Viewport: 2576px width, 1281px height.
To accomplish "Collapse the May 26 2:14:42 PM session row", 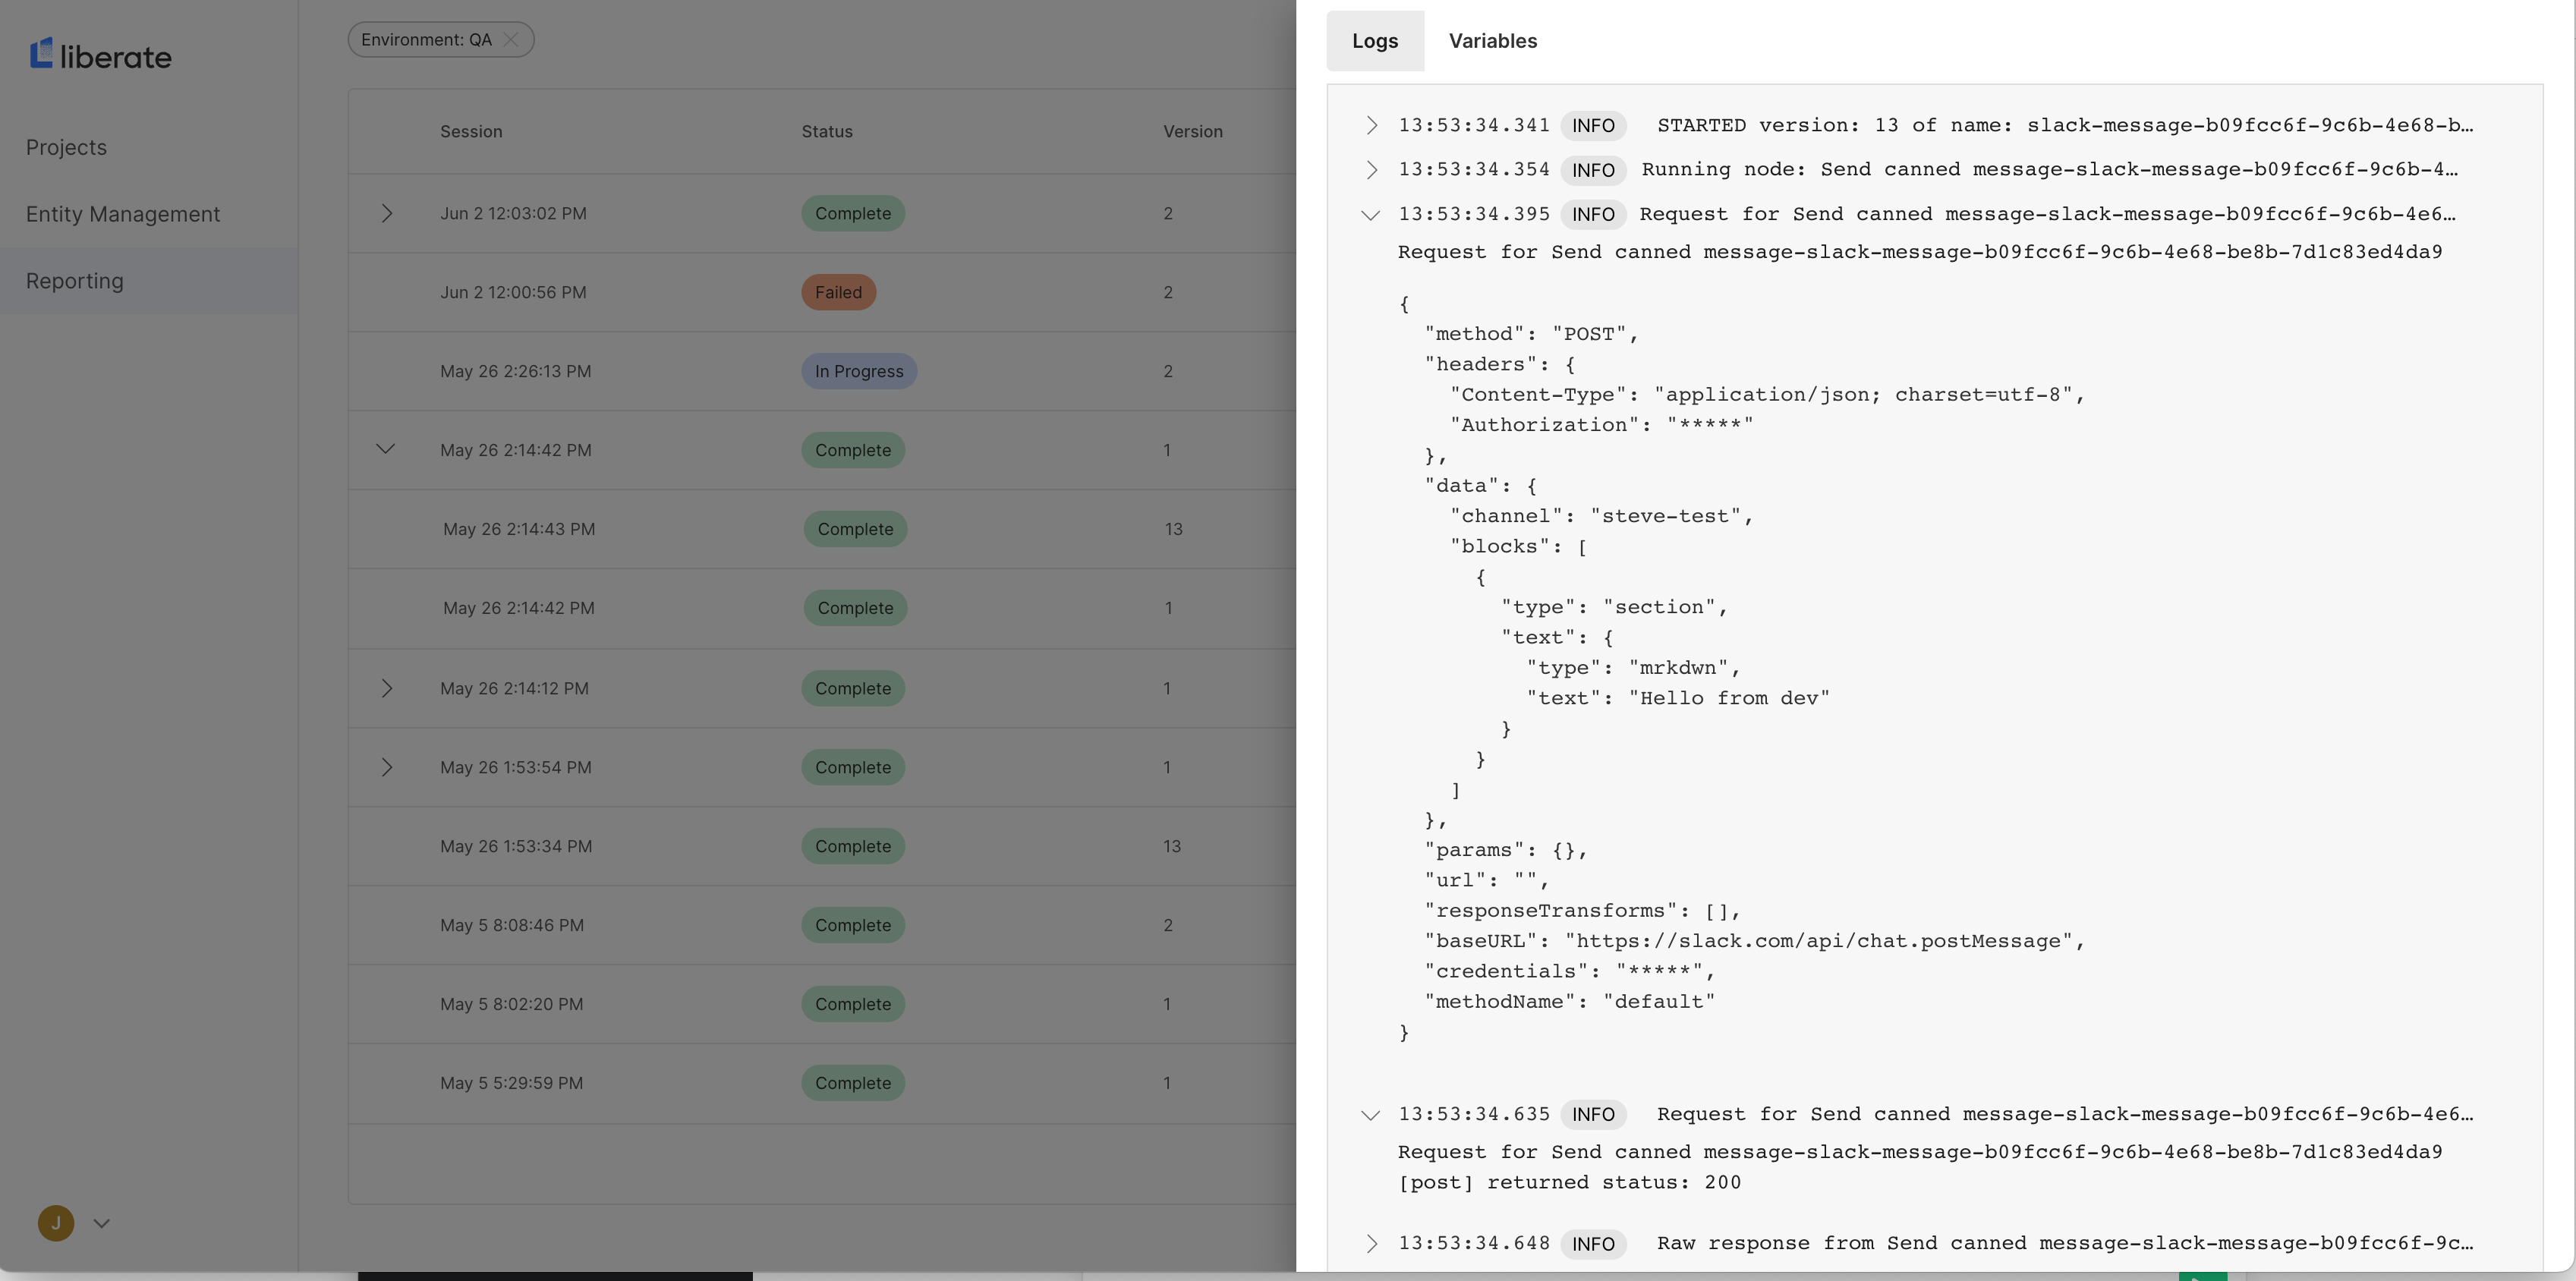I will [x=386, y=449].
